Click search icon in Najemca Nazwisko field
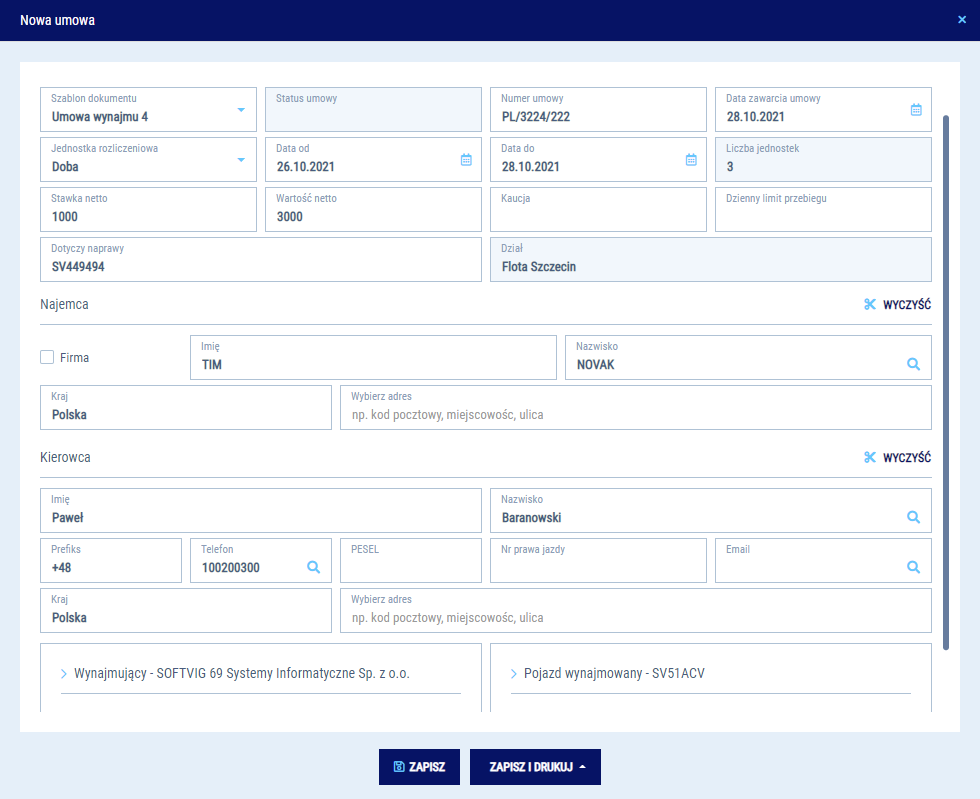This screenshot has width=980, height=799. (x=913, y=365)
